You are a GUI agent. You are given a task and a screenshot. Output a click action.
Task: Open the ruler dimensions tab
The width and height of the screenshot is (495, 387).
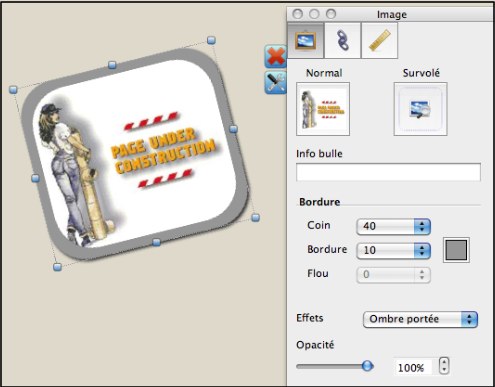[379, 41]
